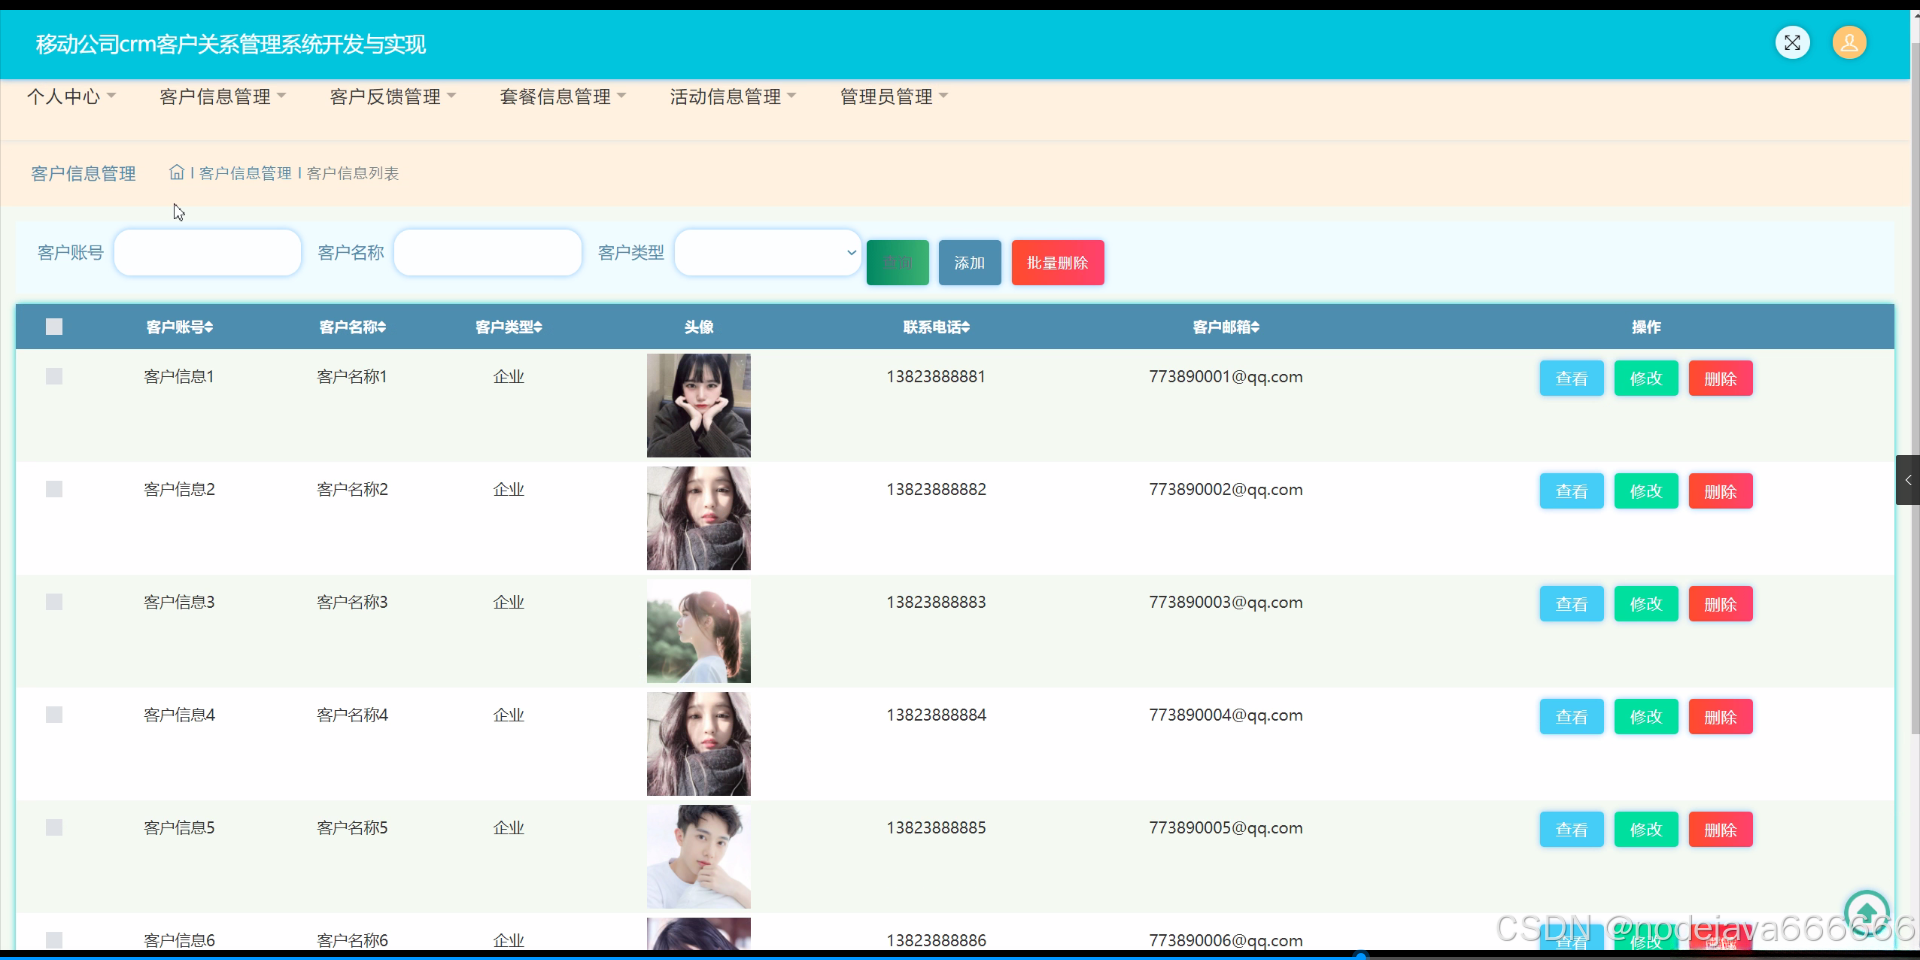Click 删除 for 客户信息2
1920x960 pixels.
pos(1720,491)
